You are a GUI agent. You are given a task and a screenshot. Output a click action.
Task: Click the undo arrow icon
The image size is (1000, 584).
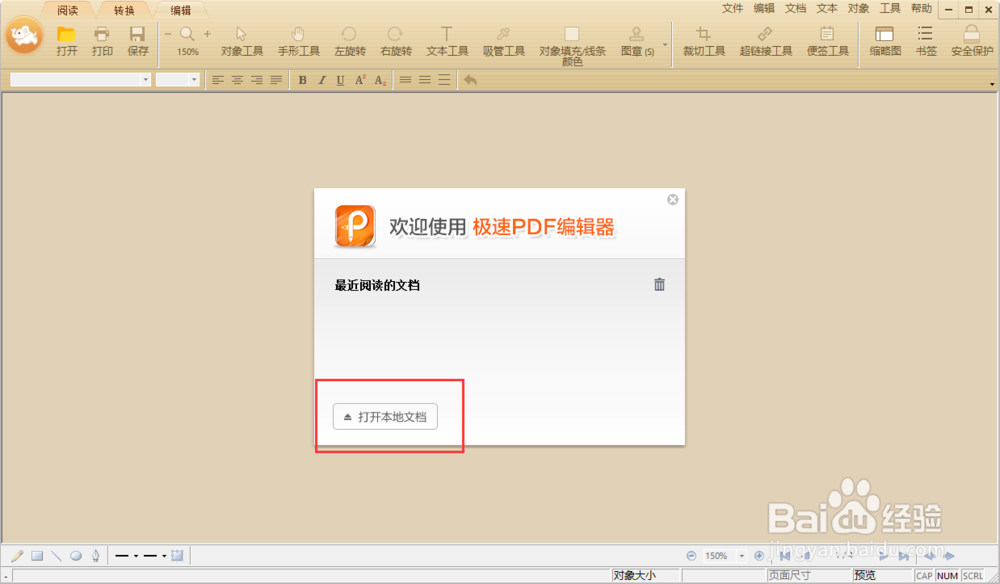[x=471, y=80]
